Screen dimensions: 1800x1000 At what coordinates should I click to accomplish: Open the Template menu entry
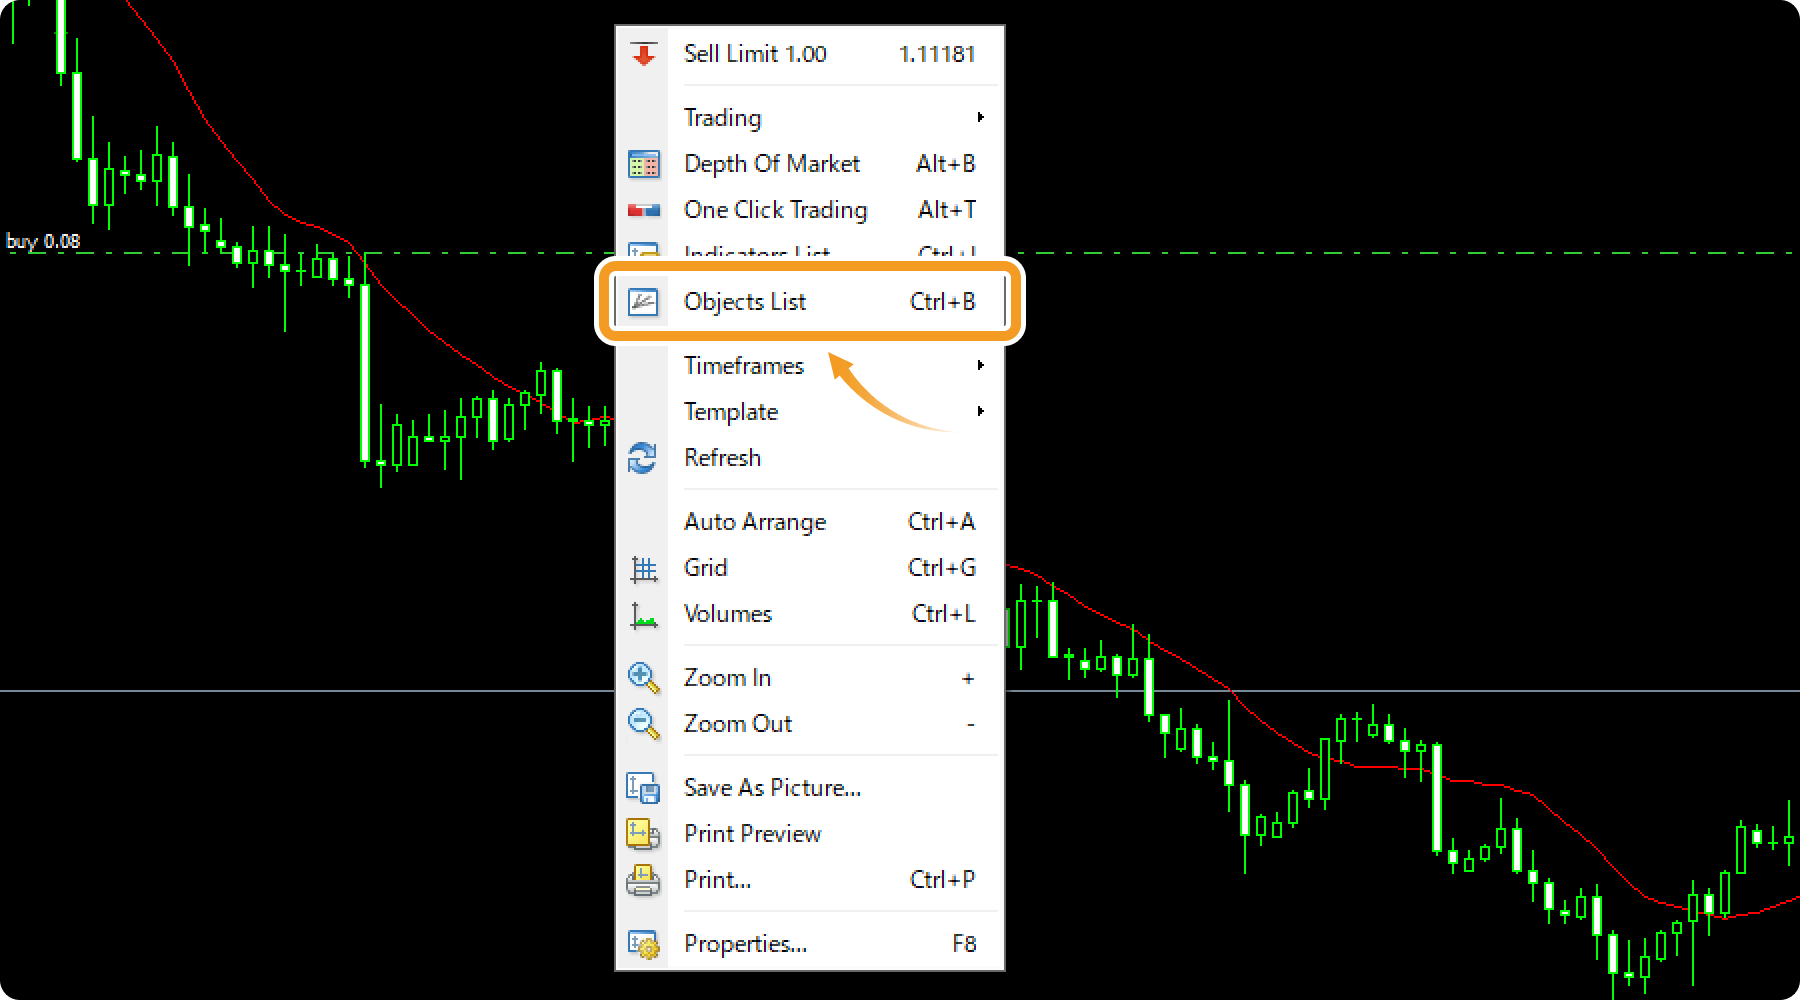point(810,412)
